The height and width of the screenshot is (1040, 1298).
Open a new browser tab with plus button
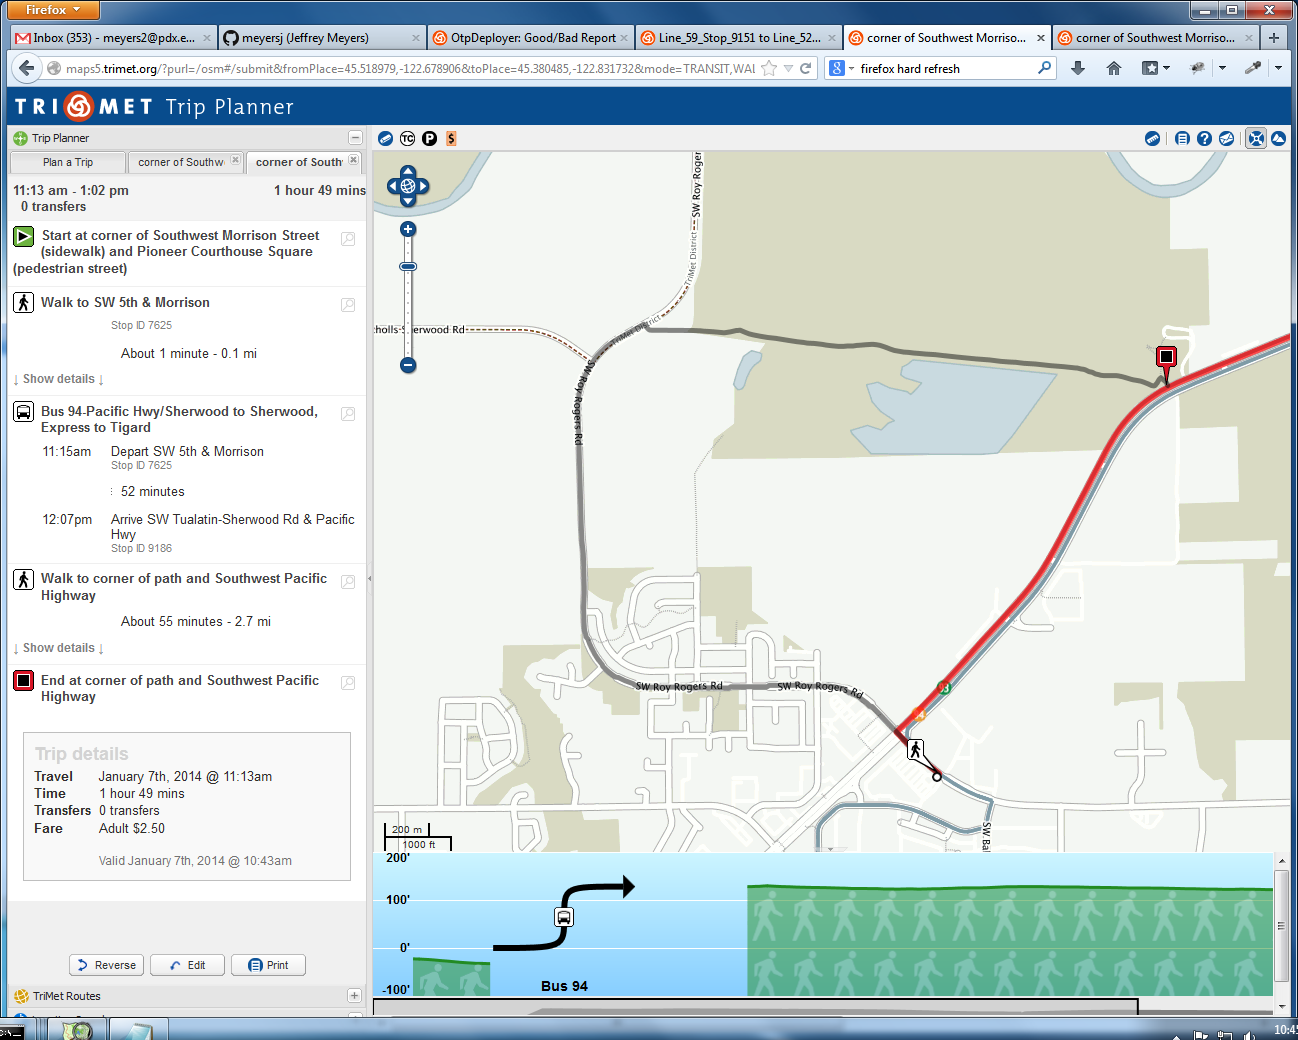pos(1274,38)
